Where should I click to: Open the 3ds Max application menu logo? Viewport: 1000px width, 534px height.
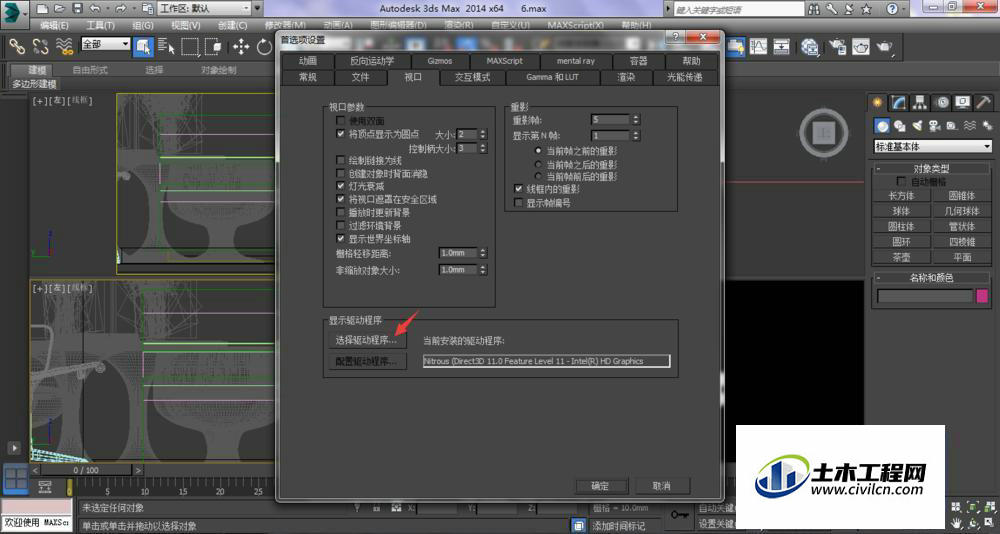coord(14,13)
